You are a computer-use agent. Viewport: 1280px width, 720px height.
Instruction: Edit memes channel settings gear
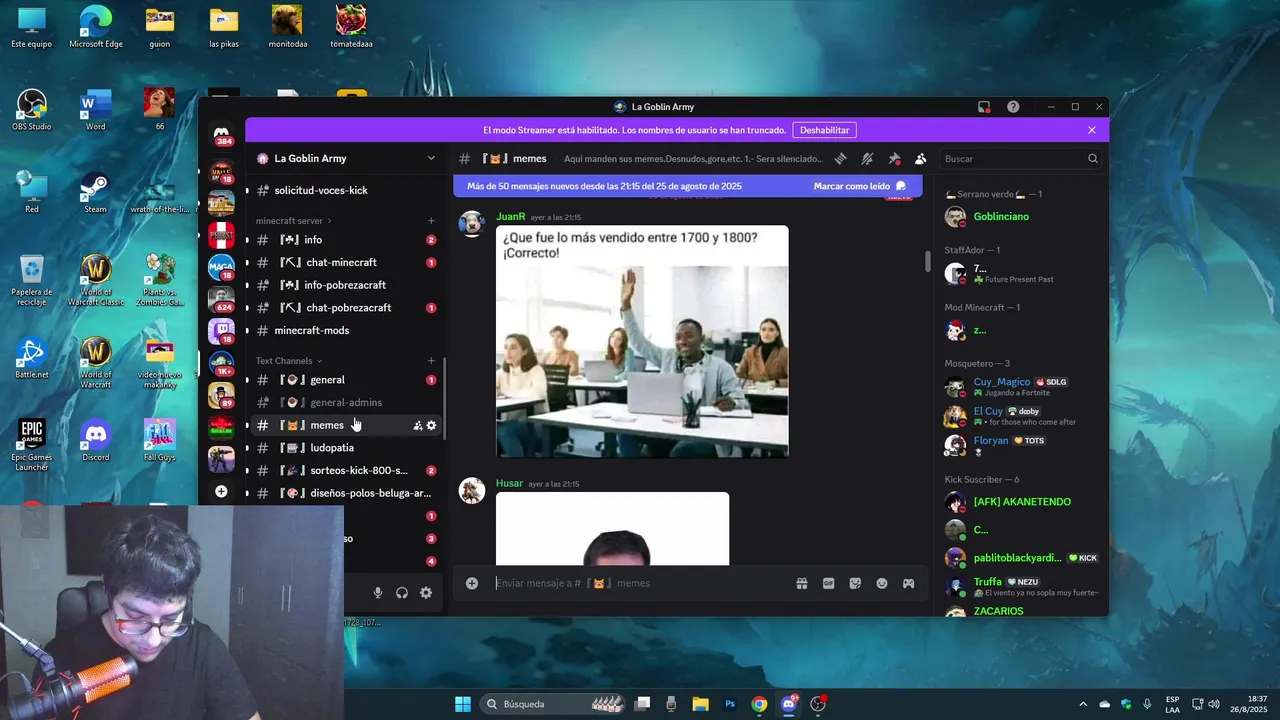point(432,426)
